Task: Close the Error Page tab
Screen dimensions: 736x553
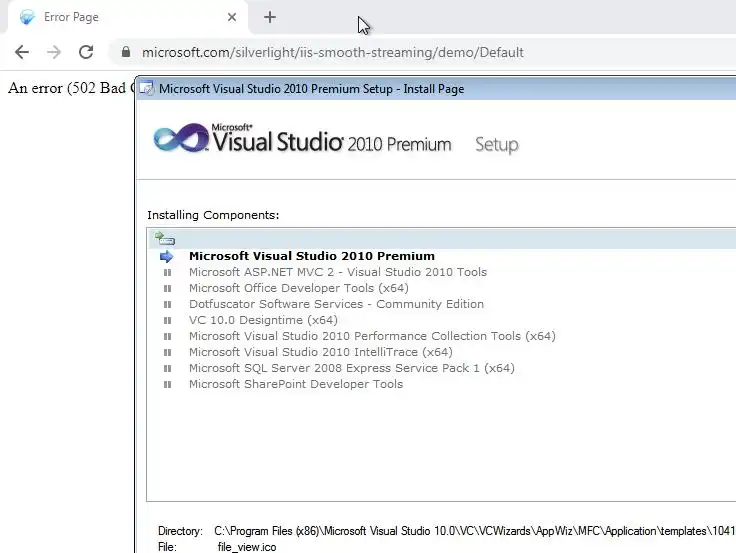Action: 231,17
